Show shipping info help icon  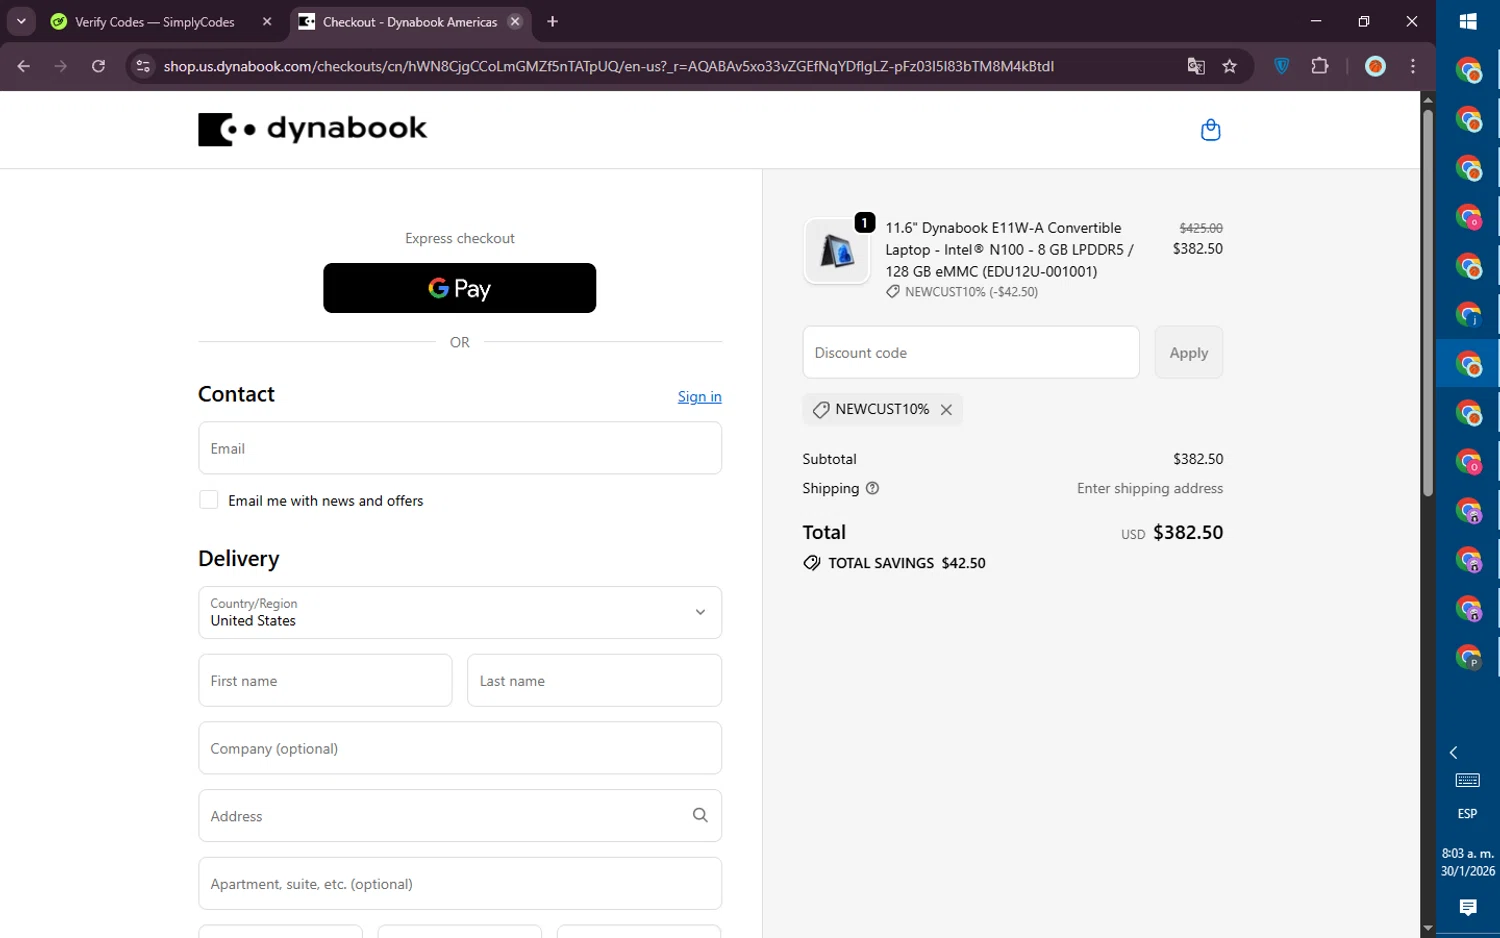coord(872,488)
